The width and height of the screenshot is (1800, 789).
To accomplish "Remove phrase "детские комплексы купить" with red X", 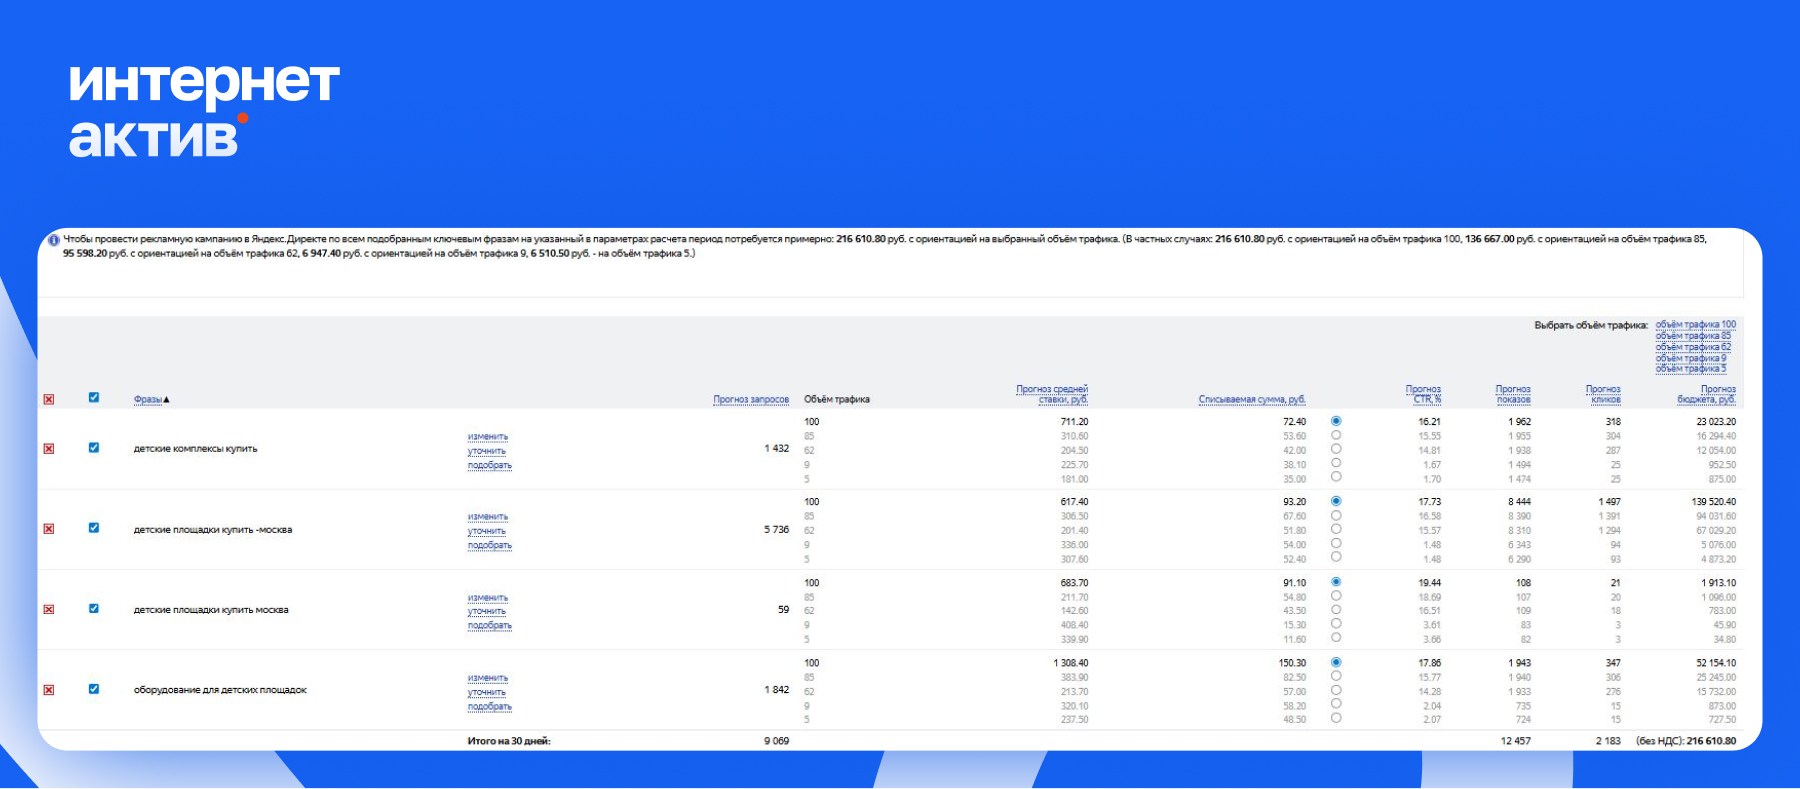I will click(x=48, y=449).
